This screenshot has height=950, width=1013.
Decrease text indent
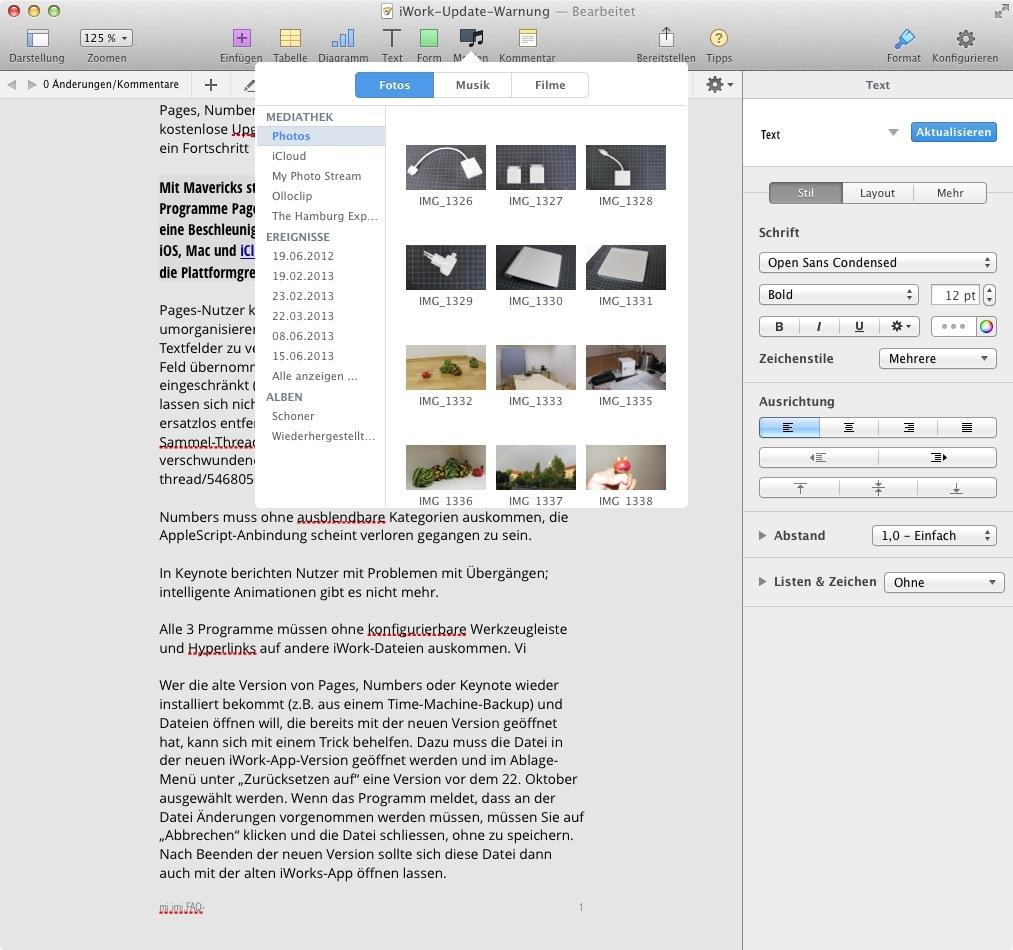[x=819, y=458]
